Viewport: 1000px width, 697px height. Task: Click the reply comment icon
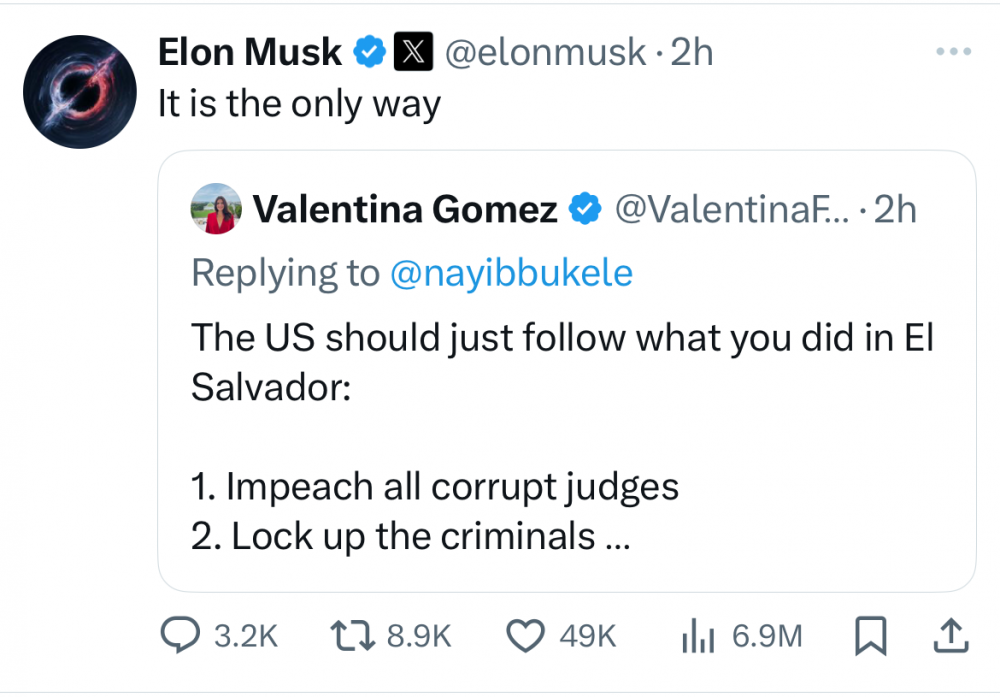point(183,636)
